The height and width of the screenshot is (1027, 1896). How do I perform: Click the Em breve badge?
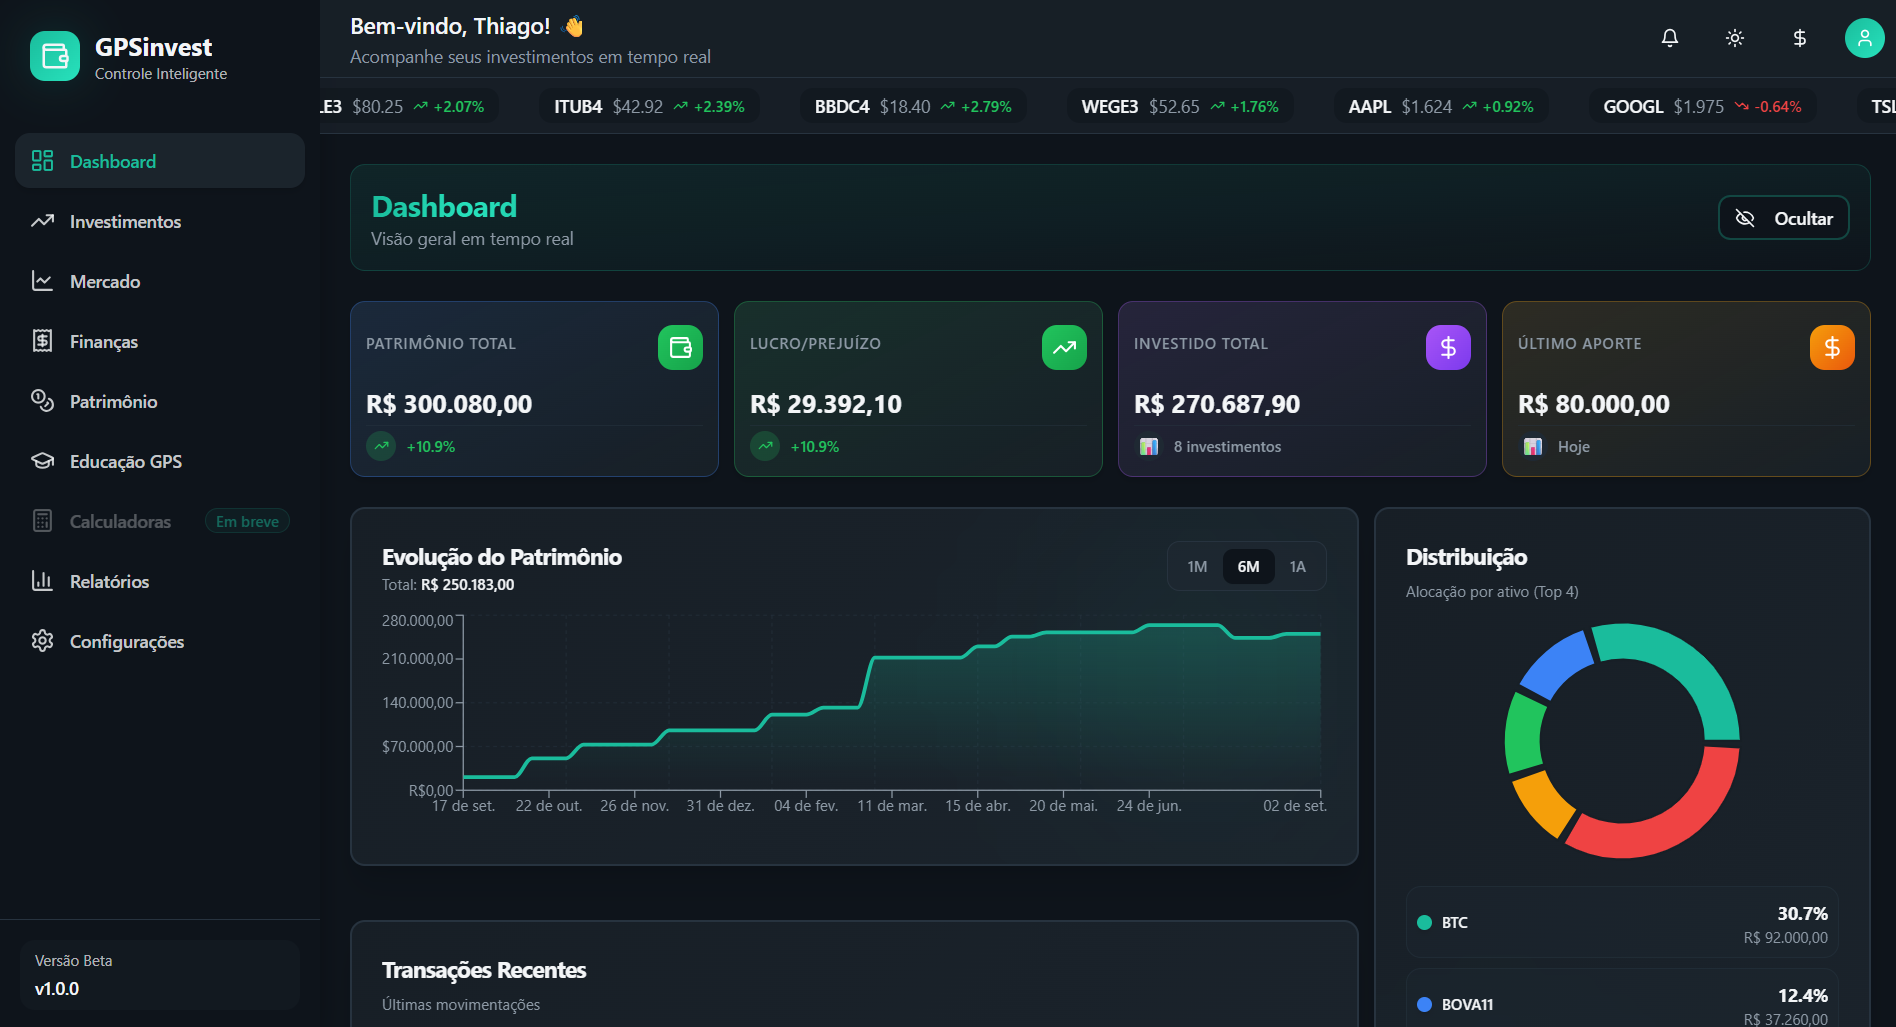(247, 521)
